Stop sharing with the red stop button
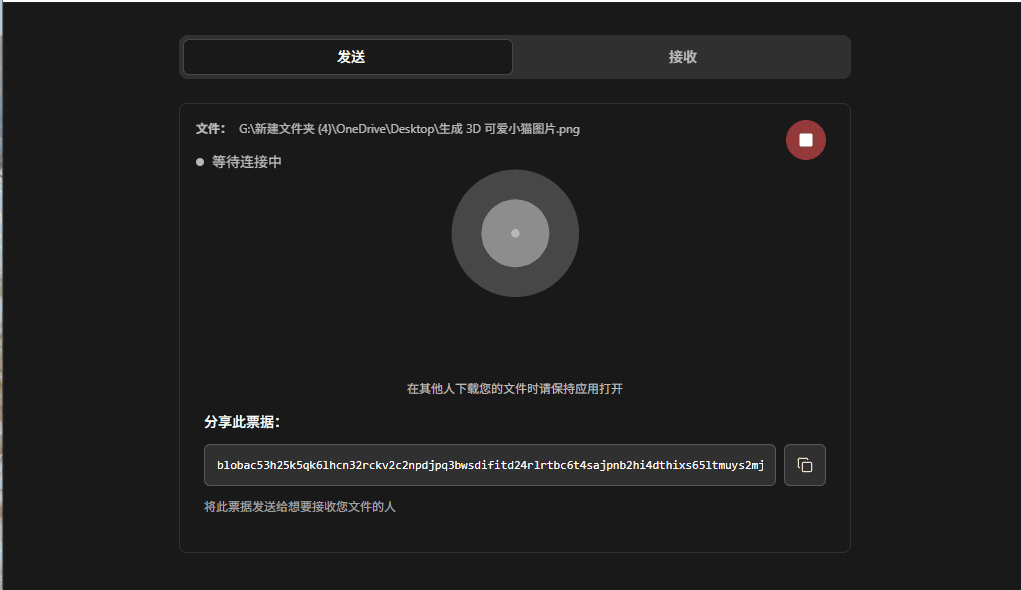This screenshot has height=590, width=1021. pyautogui.click(x=805, y=140)
